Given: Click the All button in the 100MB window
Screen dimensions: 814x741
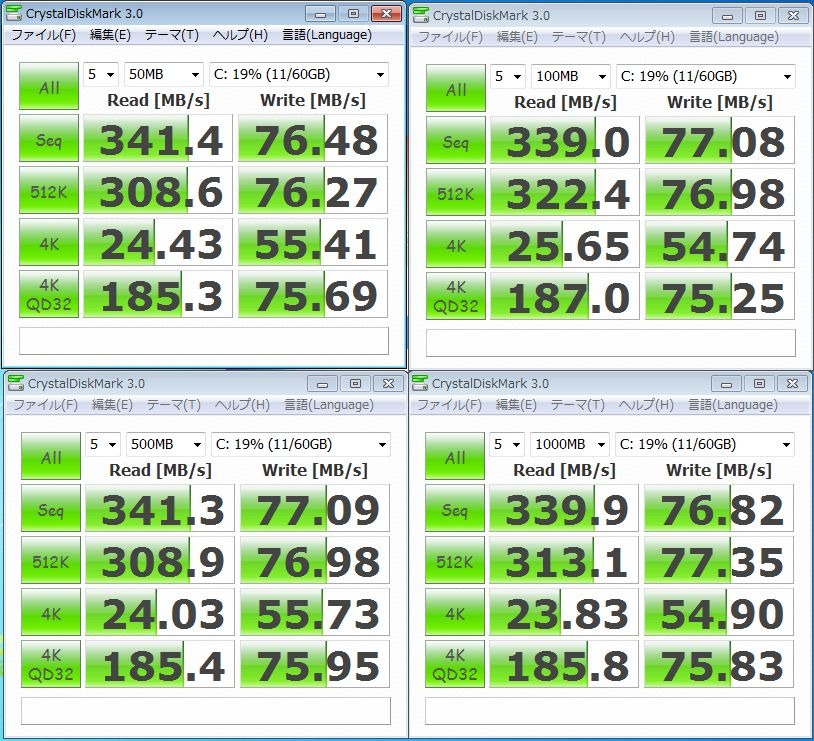Looking at the screenshot, I should (x=456, y=88).
